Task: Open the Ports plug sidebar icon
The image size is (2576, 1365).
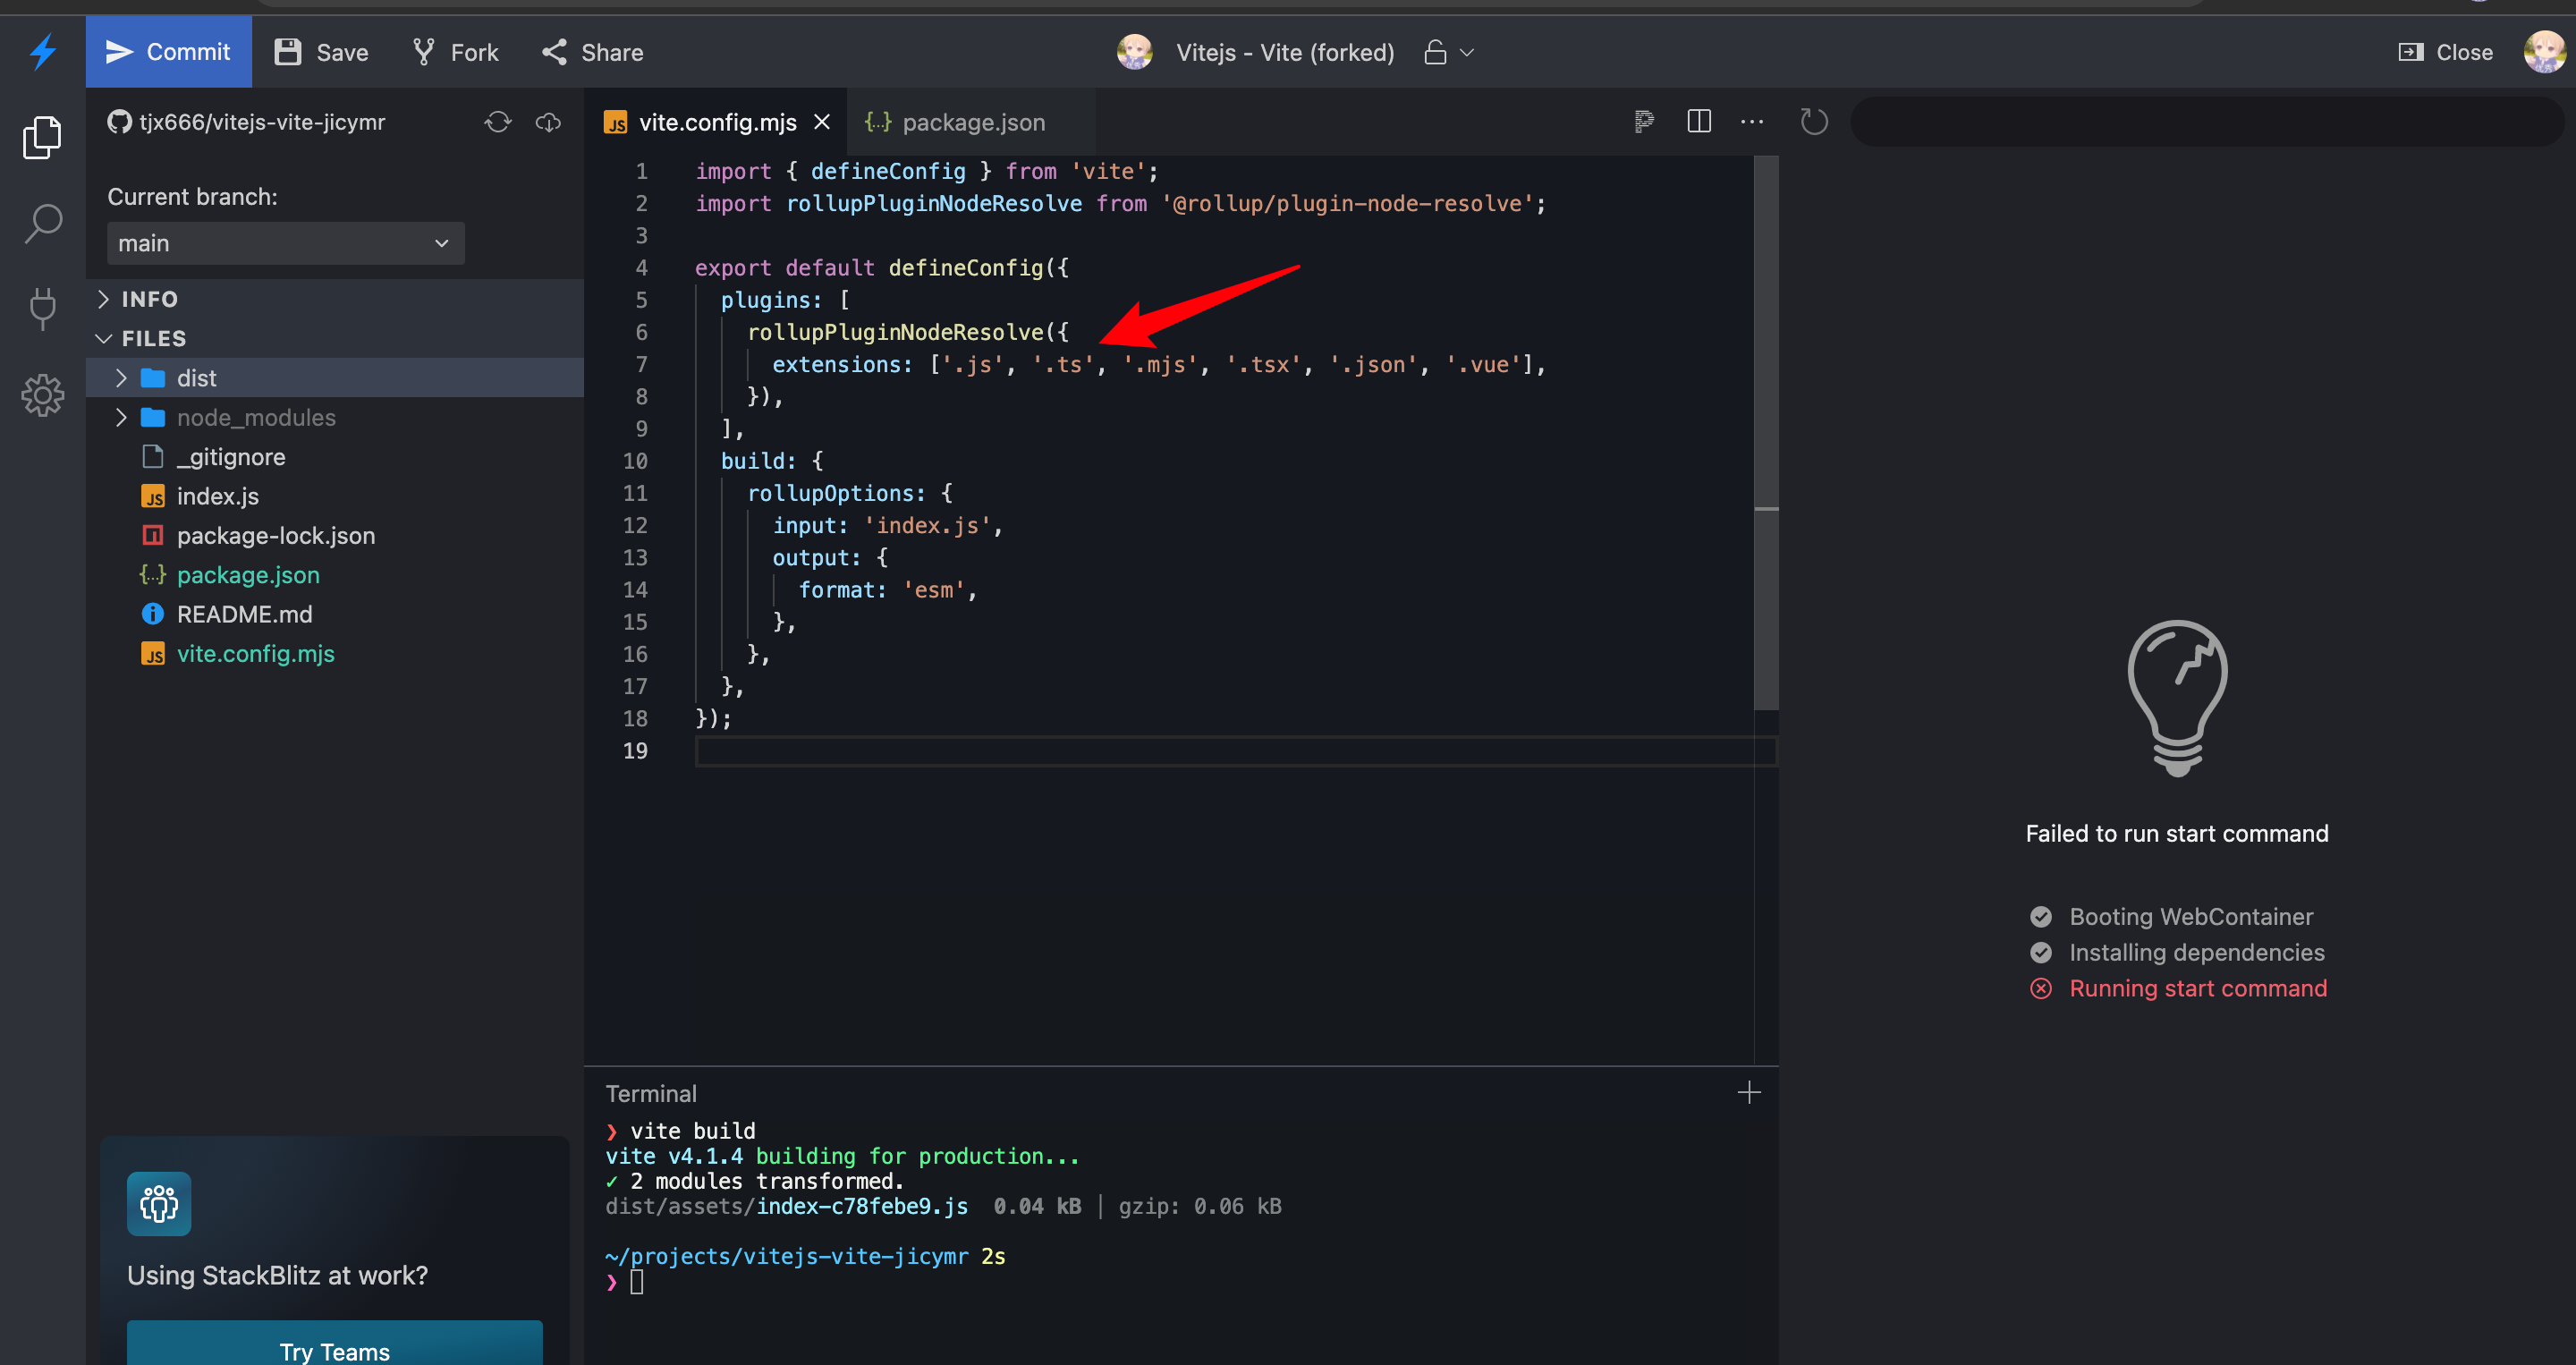Action: tap(42, 308)
